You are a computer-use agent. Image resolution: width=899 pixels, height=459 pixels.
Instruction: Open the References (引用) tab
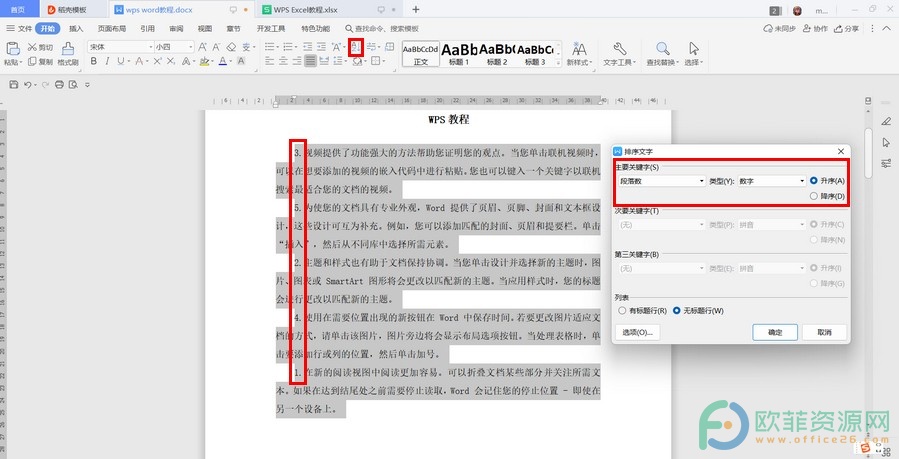[147, 29]
